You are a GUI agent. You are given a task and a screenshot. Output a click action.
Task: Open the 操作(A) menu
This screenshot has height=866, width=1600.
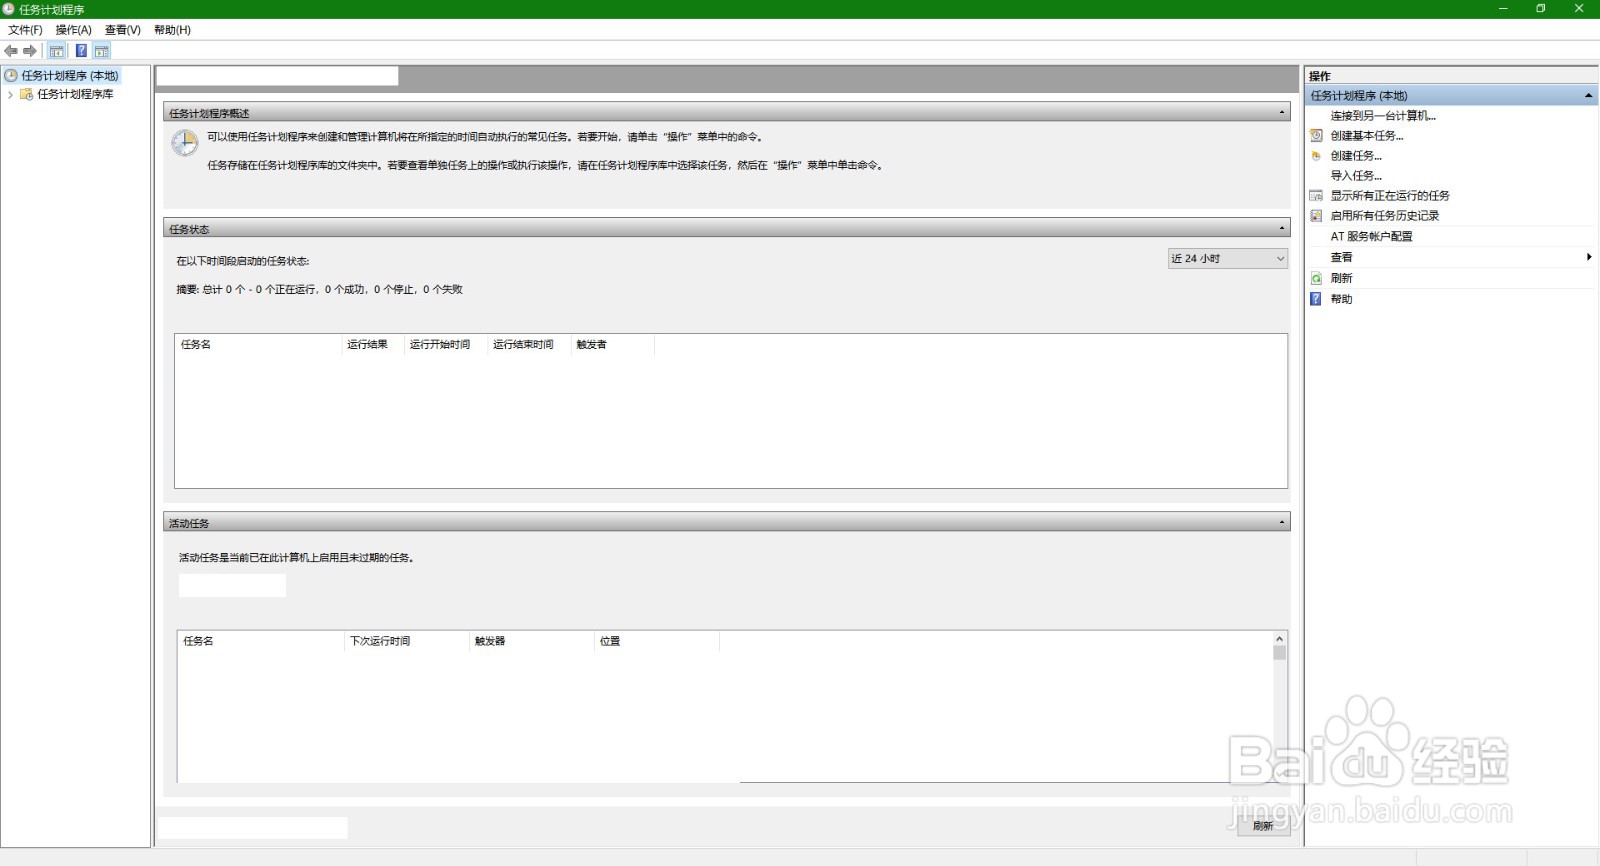[x=73, y=30]
